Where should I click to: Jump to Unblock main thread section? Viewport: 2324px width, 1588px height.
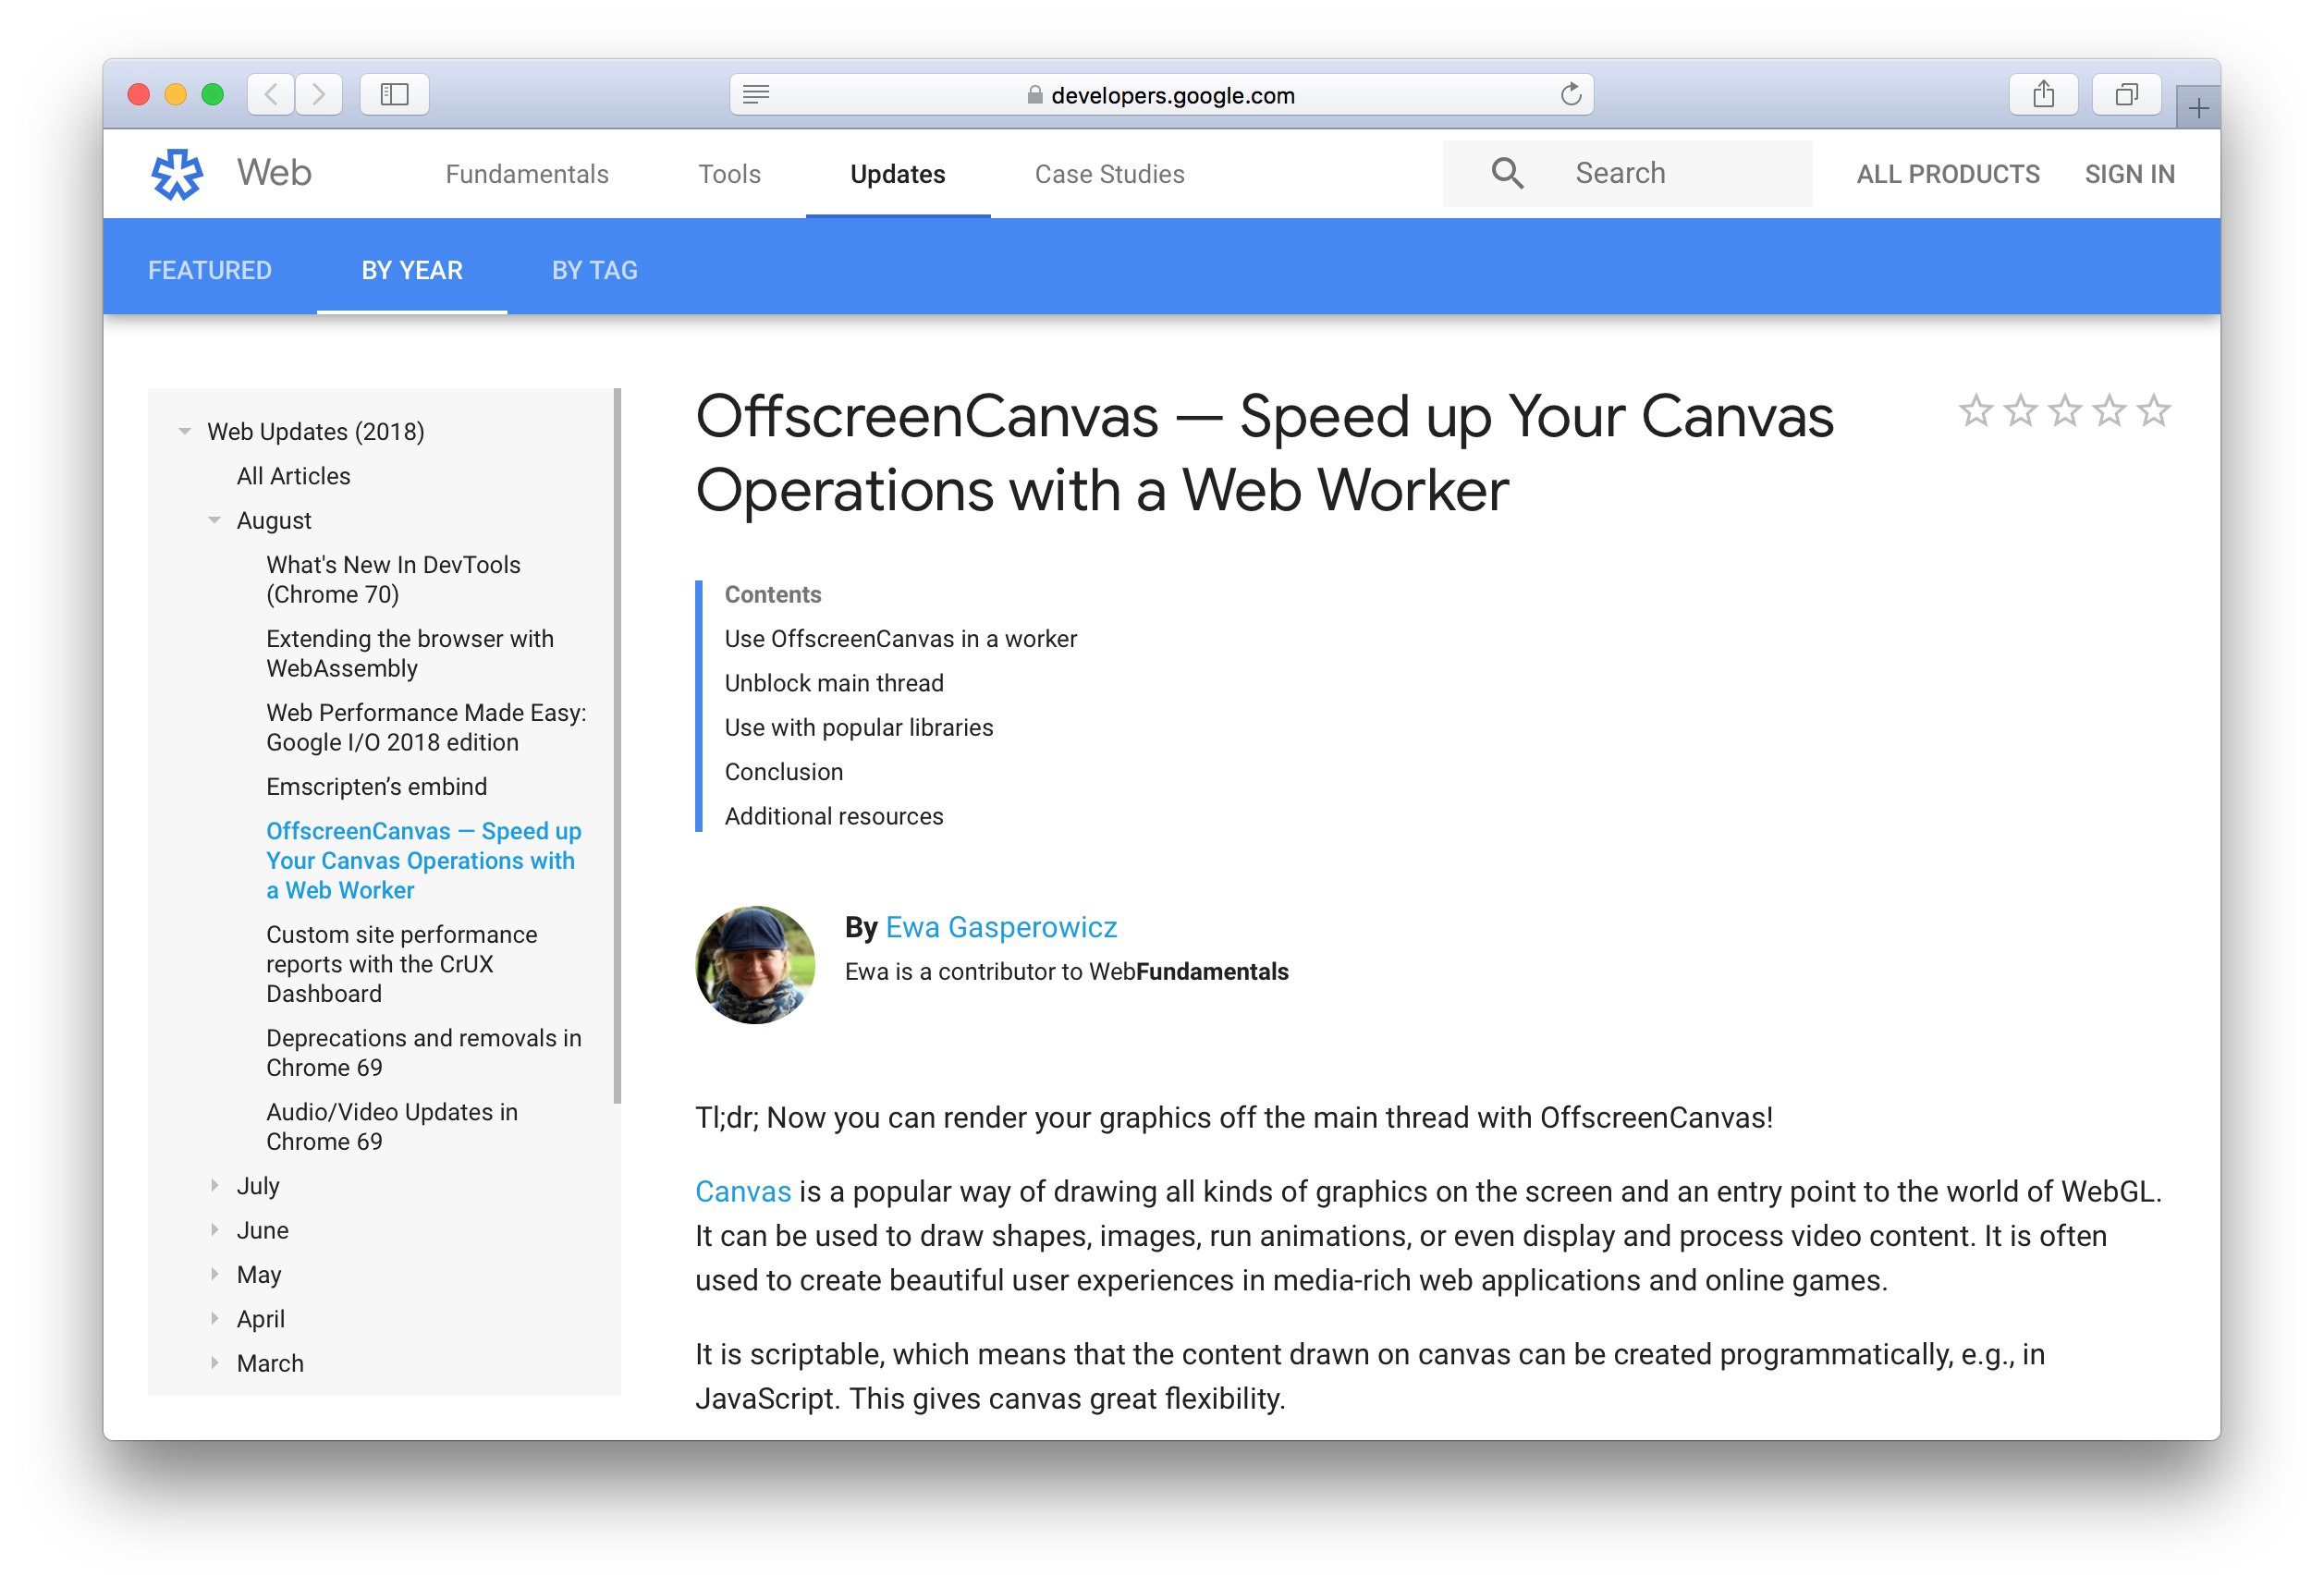[x=834, y=683]
